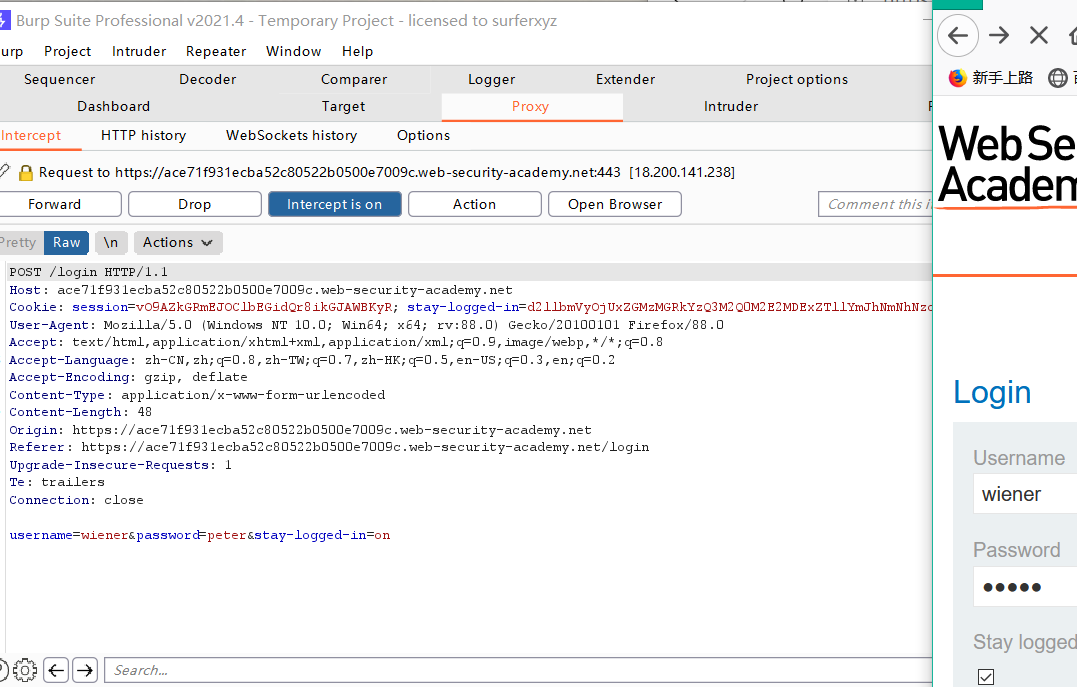Screen dimensions: 1077x687
Task: Click the Burp Suite logo icon in title bar
Action: (4, 20)
